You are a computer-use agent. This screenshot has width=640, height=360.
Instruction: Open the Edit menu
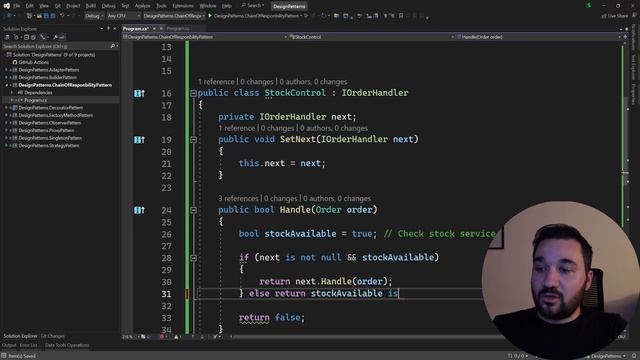click(x=29, y=6)
